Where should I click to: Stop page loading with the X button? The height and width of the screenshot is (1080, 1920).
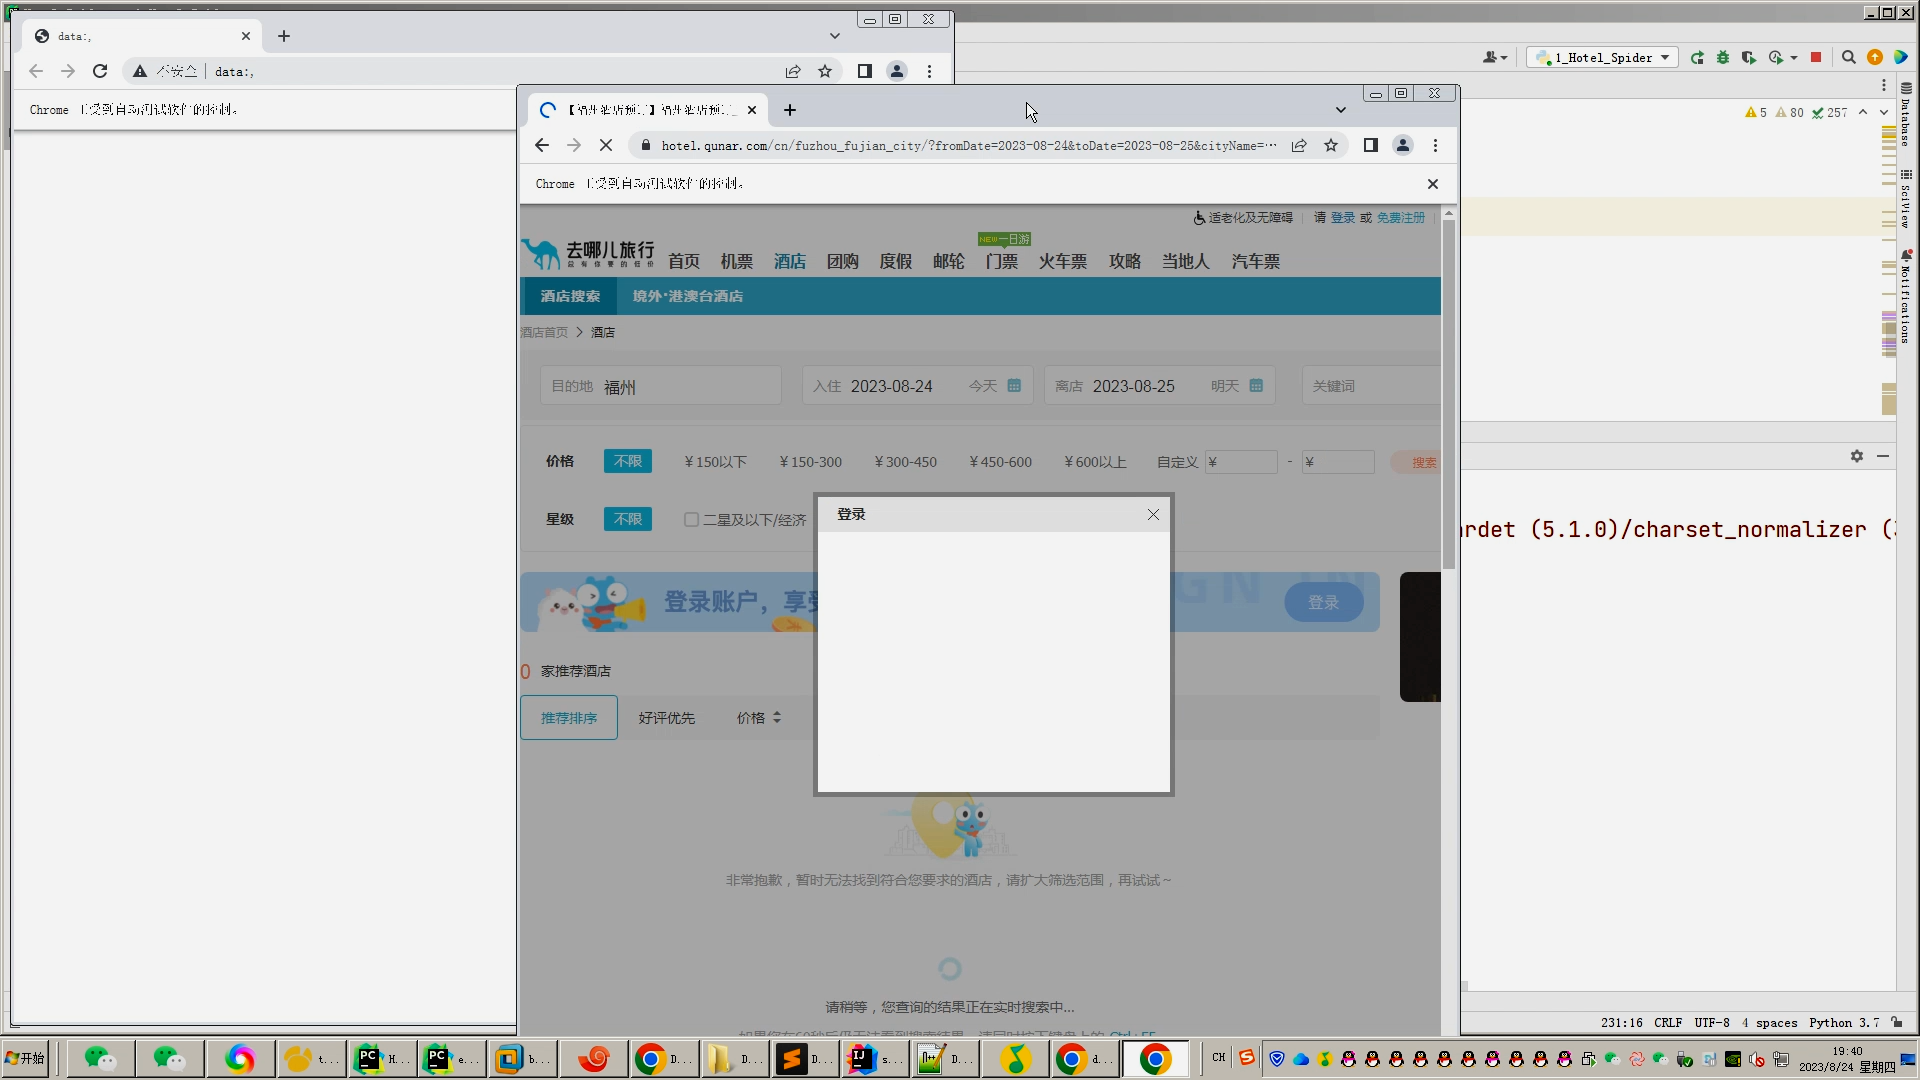coord(606,146)
